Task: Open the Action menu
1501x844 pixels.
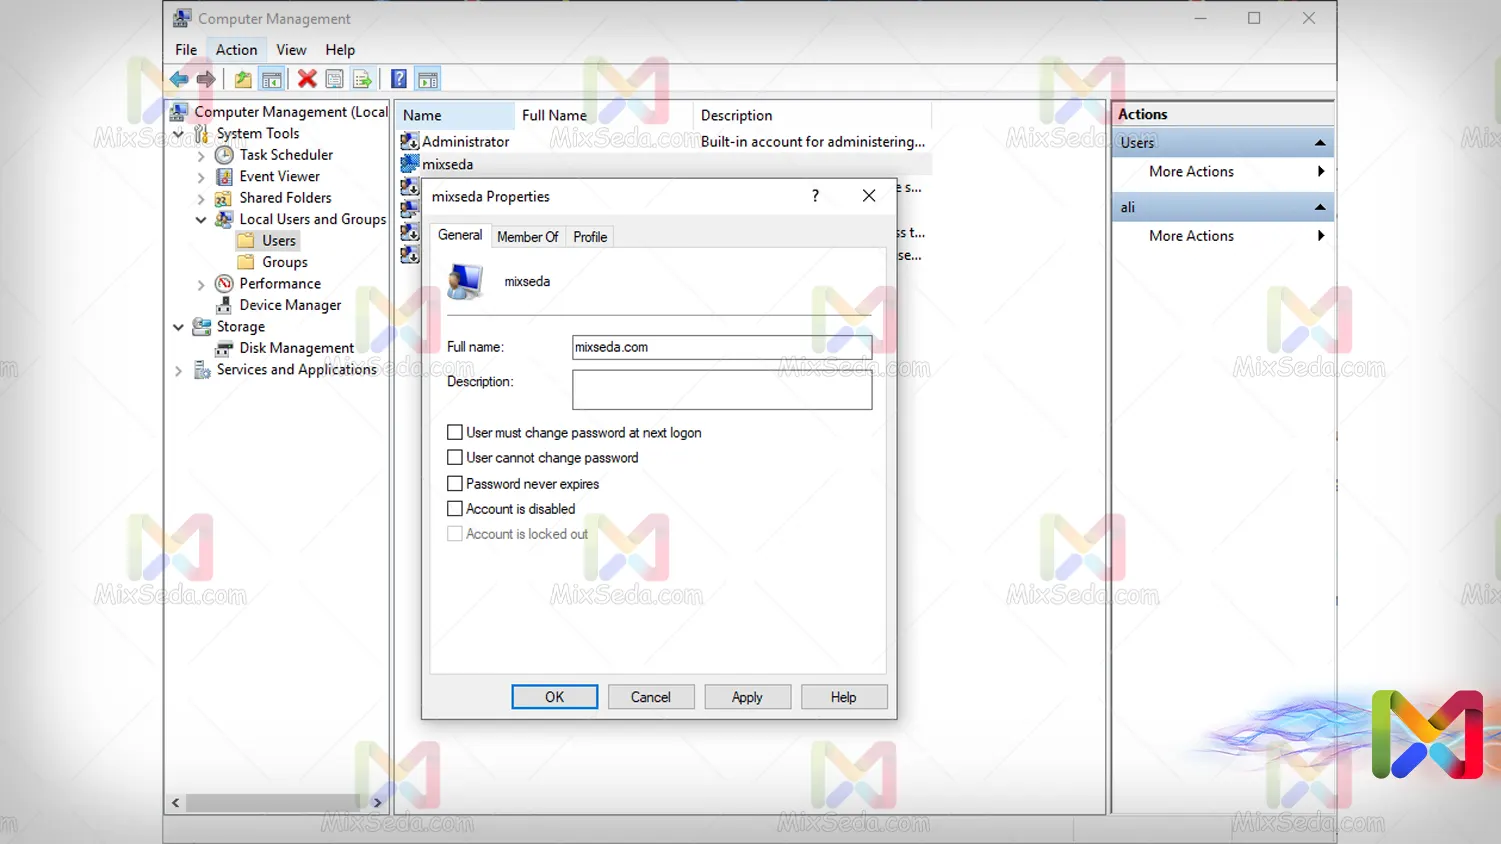Action: 236,50
